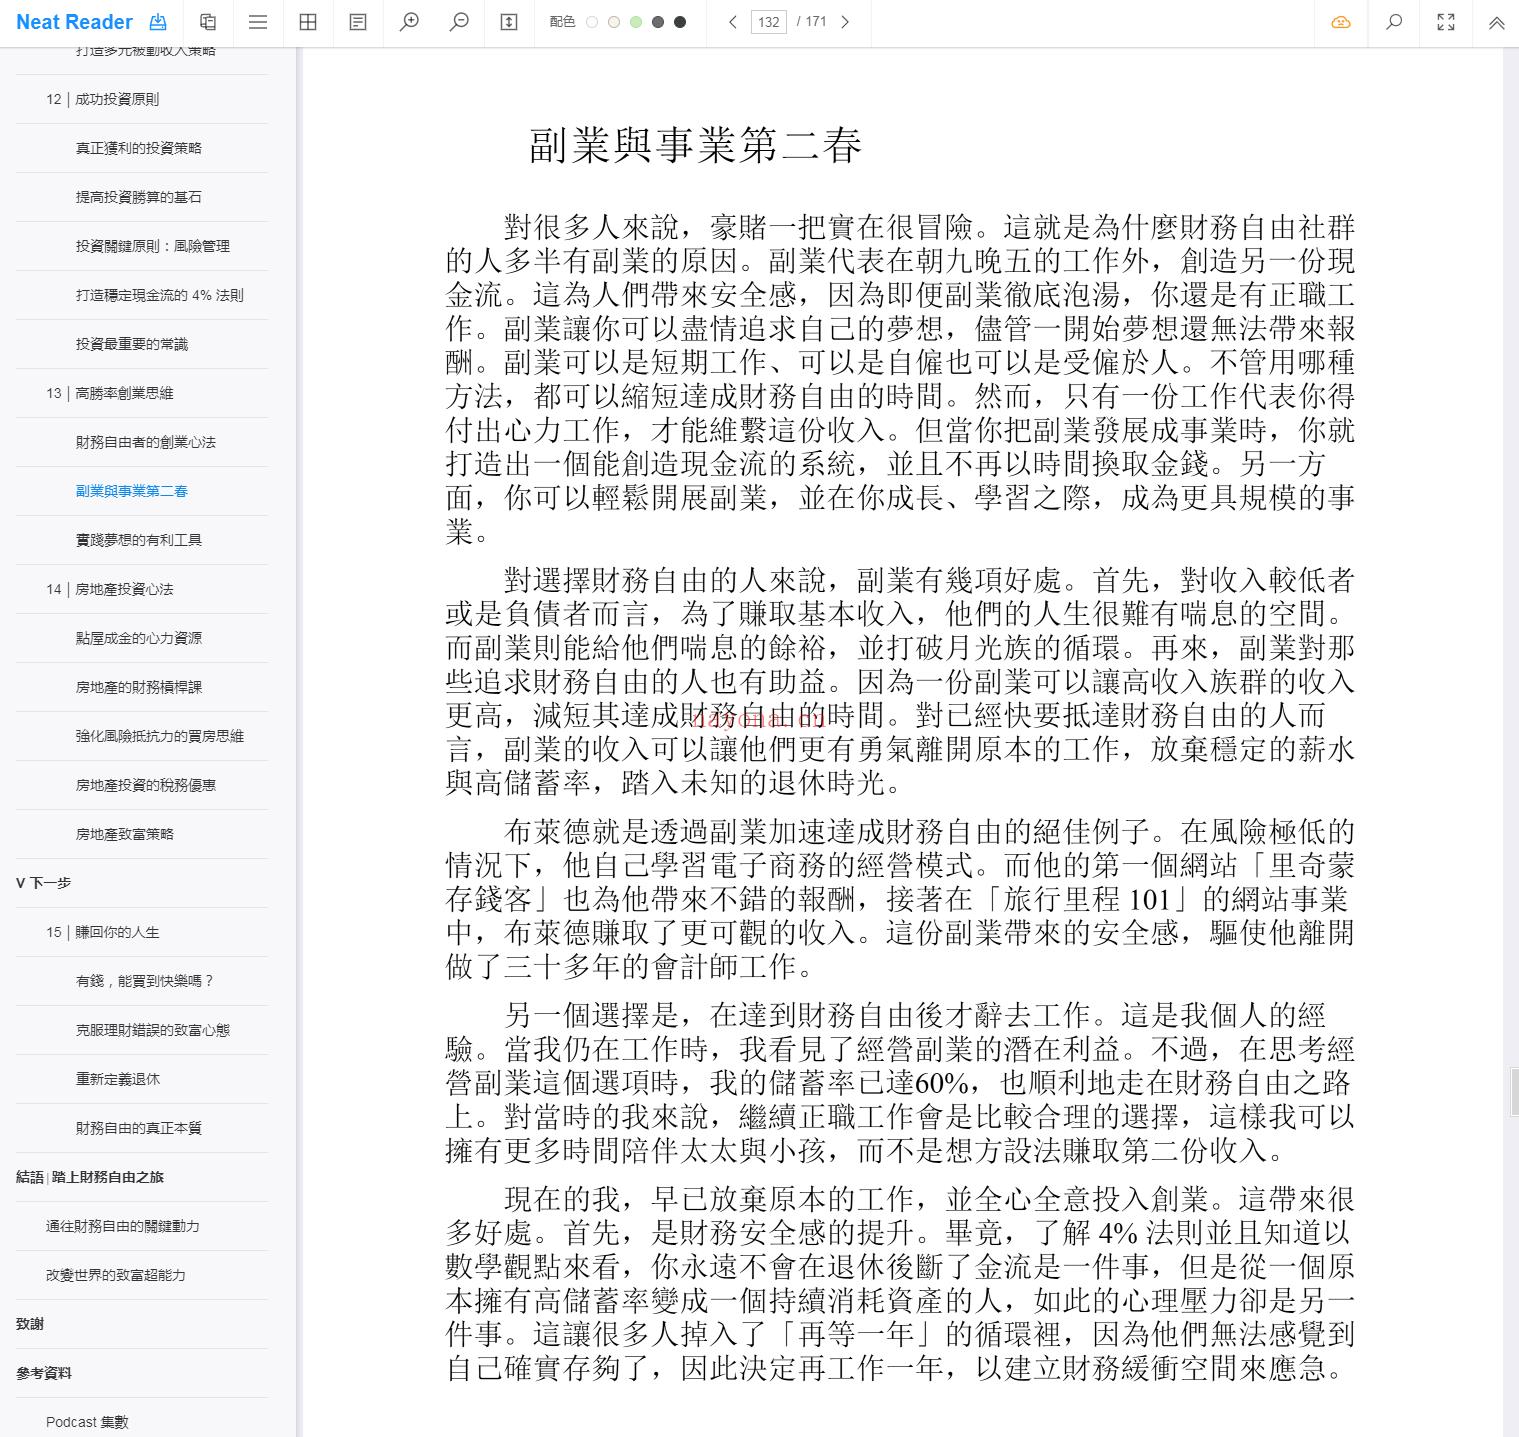Open chapter 12 成功投資原則
The image size is (1519, 1437).
pyautogui.click(x=102, y=99)
